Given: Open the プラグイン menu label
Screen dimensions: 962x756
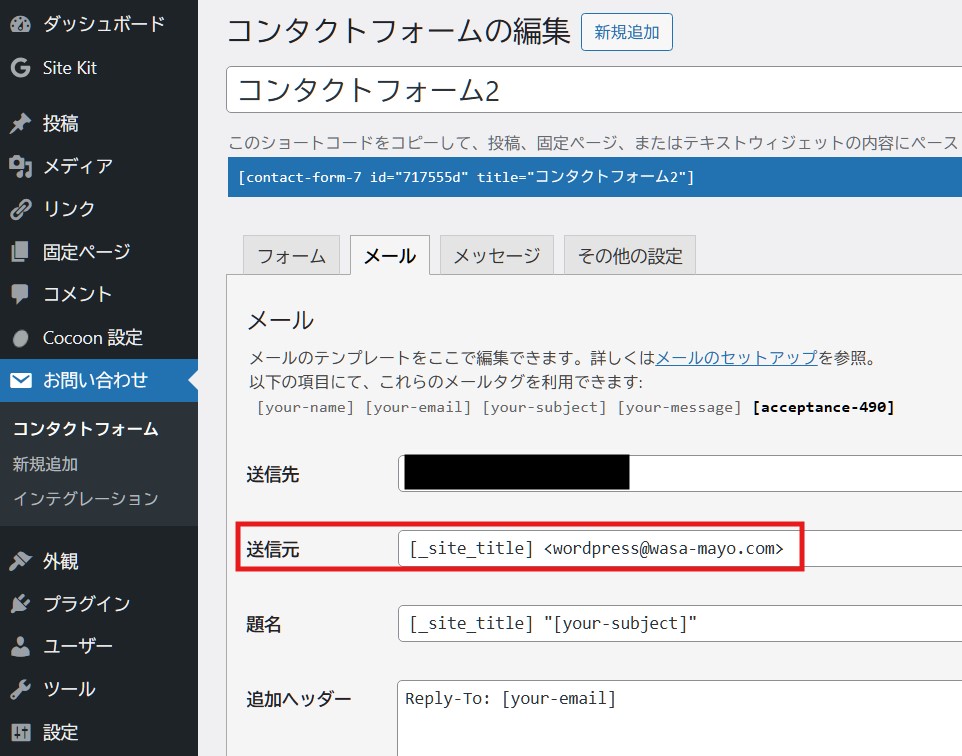Looking at the screenshot, I should point(87,604).
